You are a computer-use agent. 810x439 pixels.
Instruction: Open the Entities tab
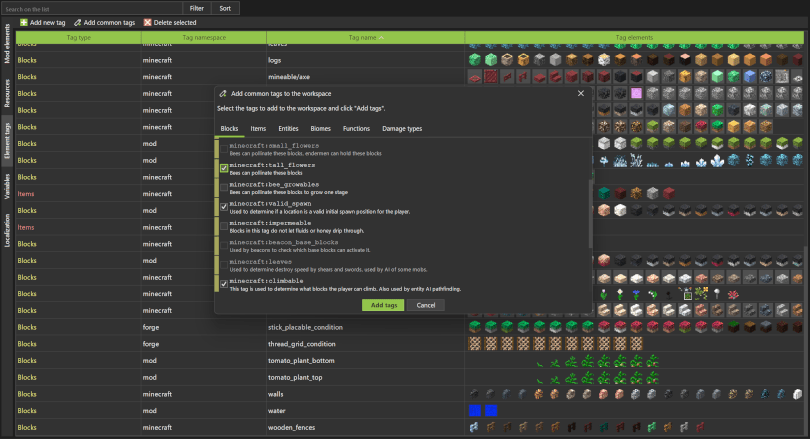(x=288, y=129)
